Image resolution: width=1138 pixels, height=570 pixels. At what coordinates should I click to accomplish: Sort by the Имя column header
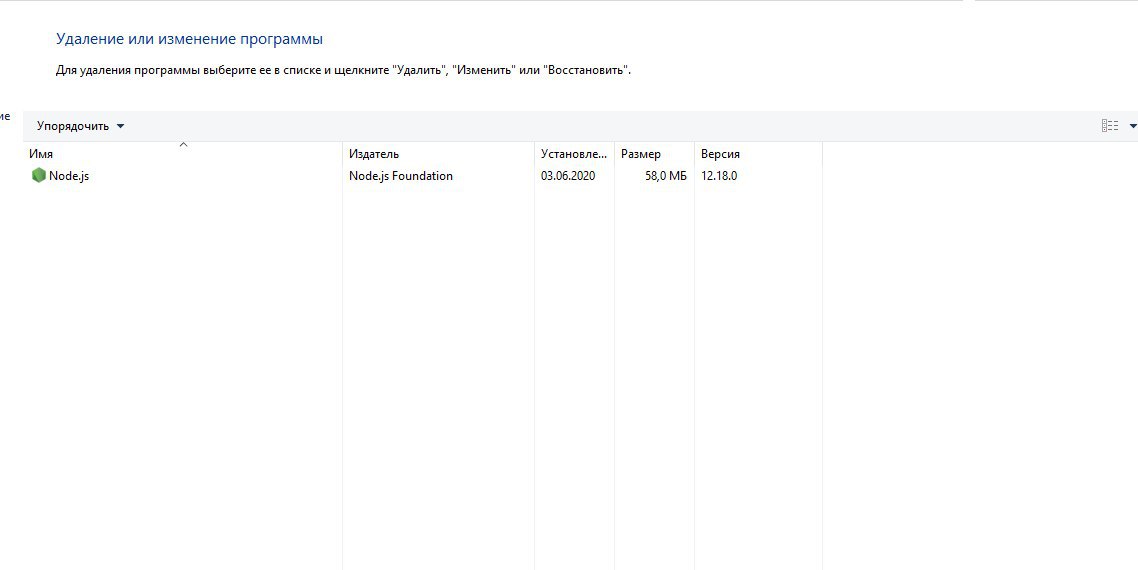pyautogui.click(x=184, y=154)
